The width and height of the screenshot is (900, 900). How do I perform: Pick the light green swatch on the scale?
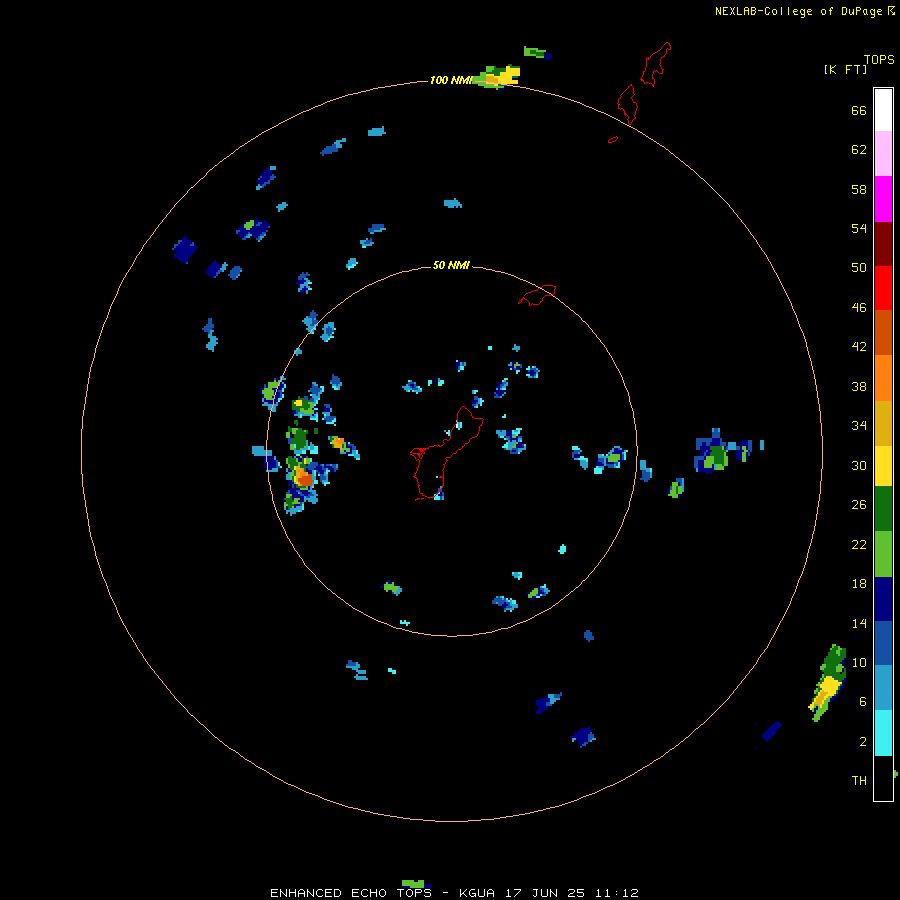883,554
